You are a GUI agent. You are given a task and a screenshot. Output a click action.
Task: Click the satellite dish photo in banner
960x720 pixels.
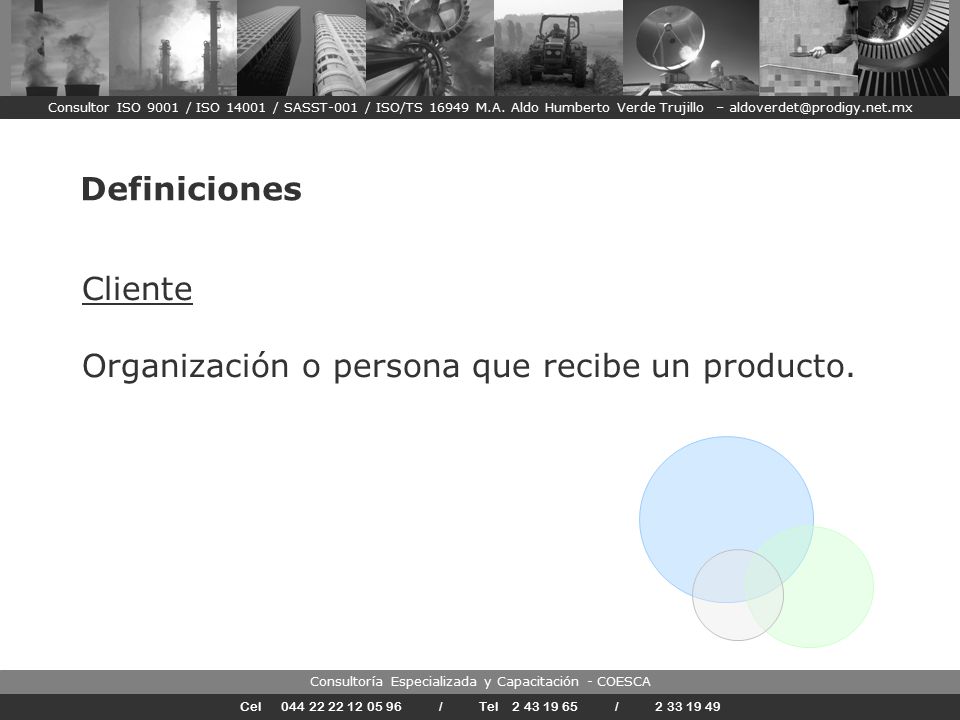(691, 48)
